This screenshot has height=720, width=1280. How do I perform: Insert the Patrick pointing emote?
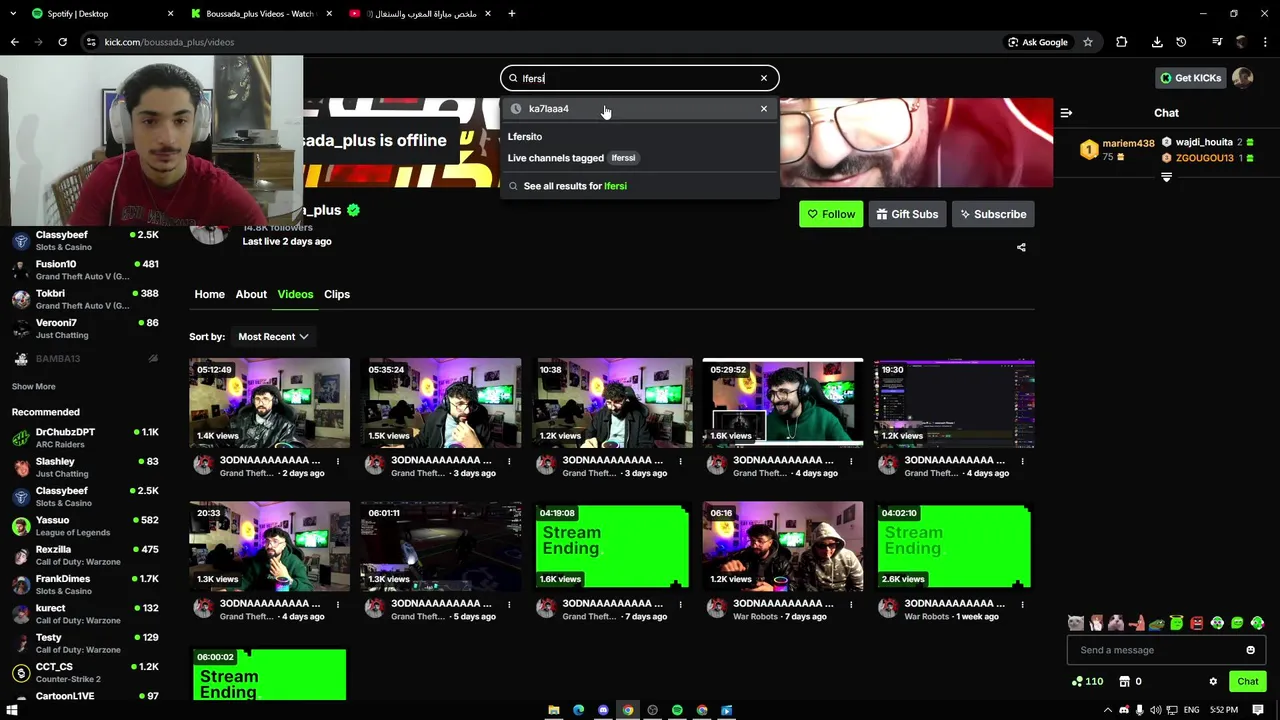click(1136, 623)
